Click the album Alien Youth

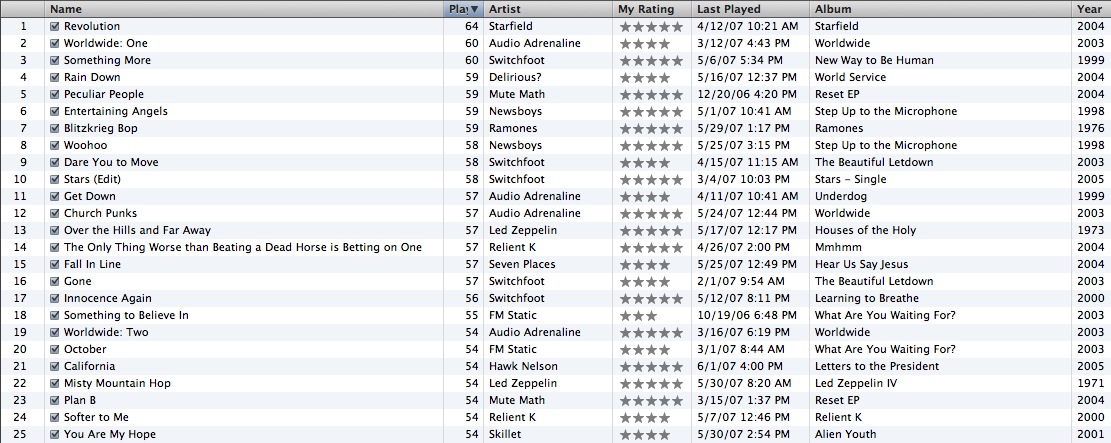845,434
